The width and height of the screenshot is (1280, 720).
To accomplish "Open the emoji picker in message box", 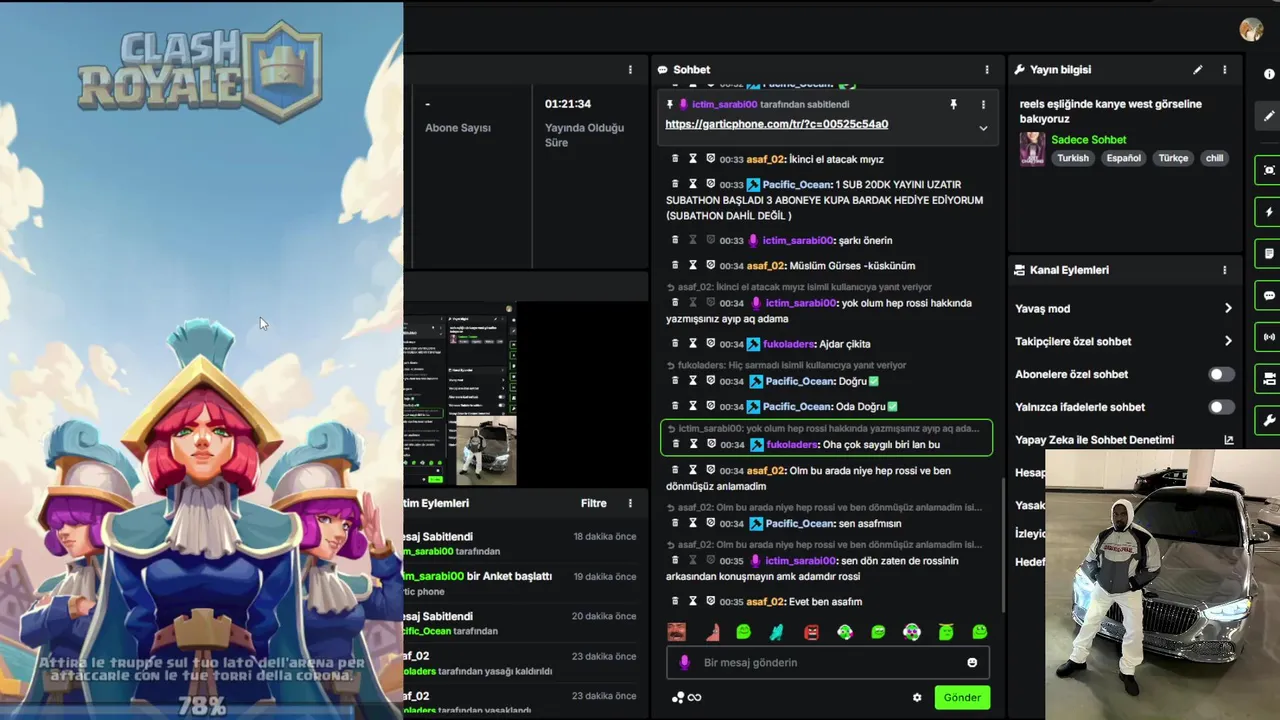I will click(x=972, y=663).
